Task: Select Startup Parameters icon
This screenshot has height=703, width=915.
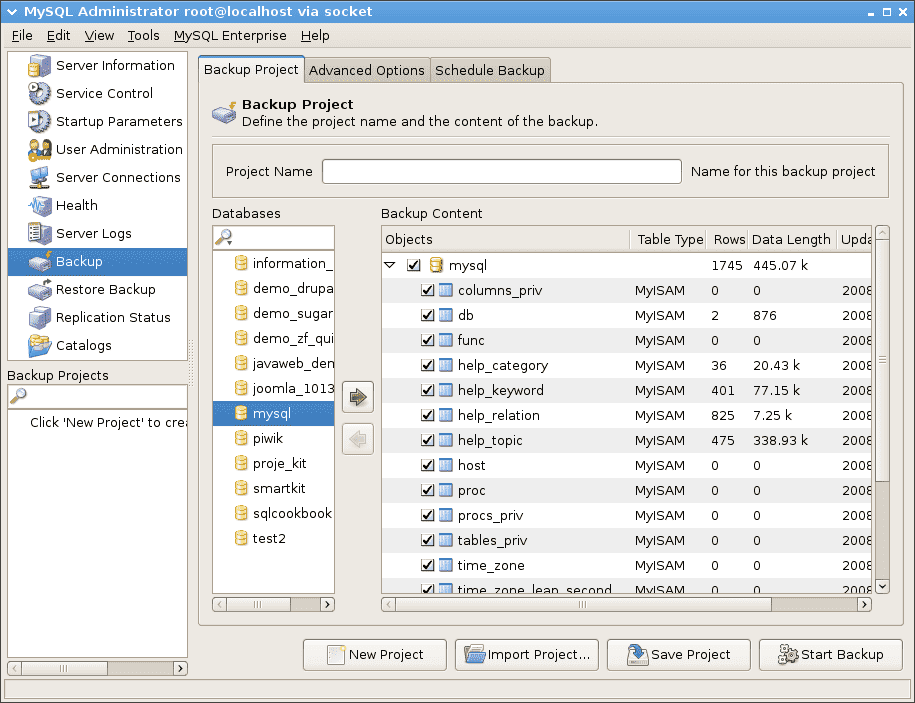Action: (39, 121)
